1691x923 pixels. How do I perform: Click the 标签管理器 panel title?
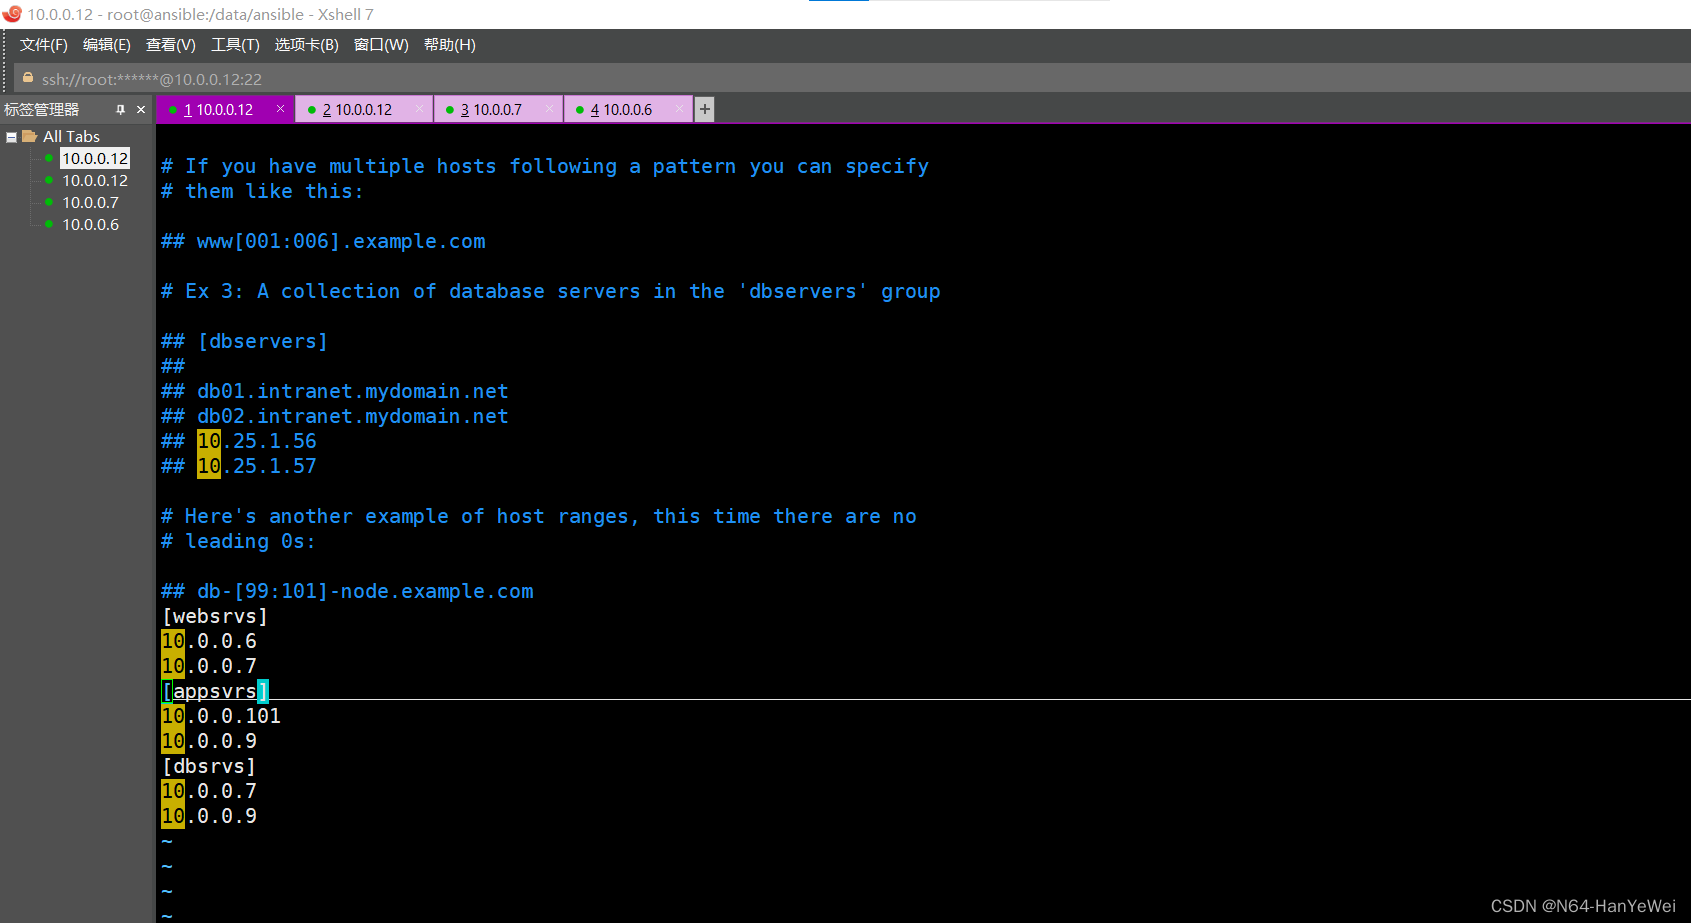[41, 110]
